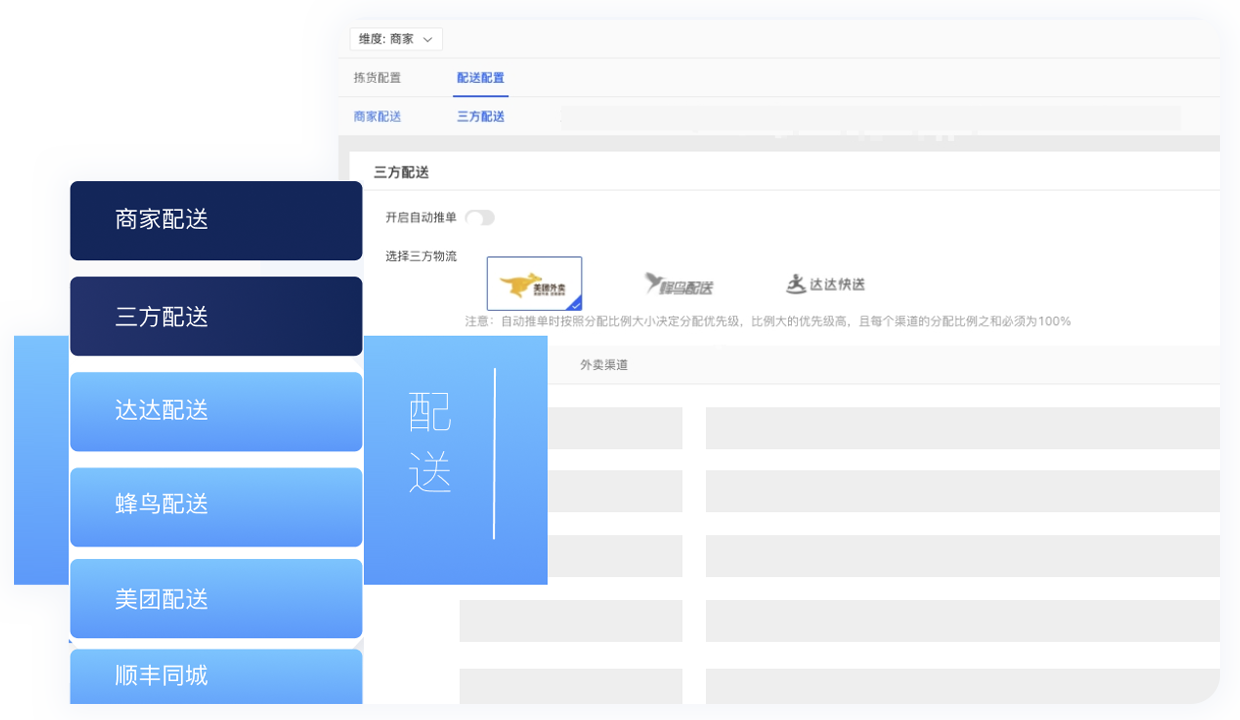Open the 商家配送 sub-tab link at top

(x=377, y=117)
